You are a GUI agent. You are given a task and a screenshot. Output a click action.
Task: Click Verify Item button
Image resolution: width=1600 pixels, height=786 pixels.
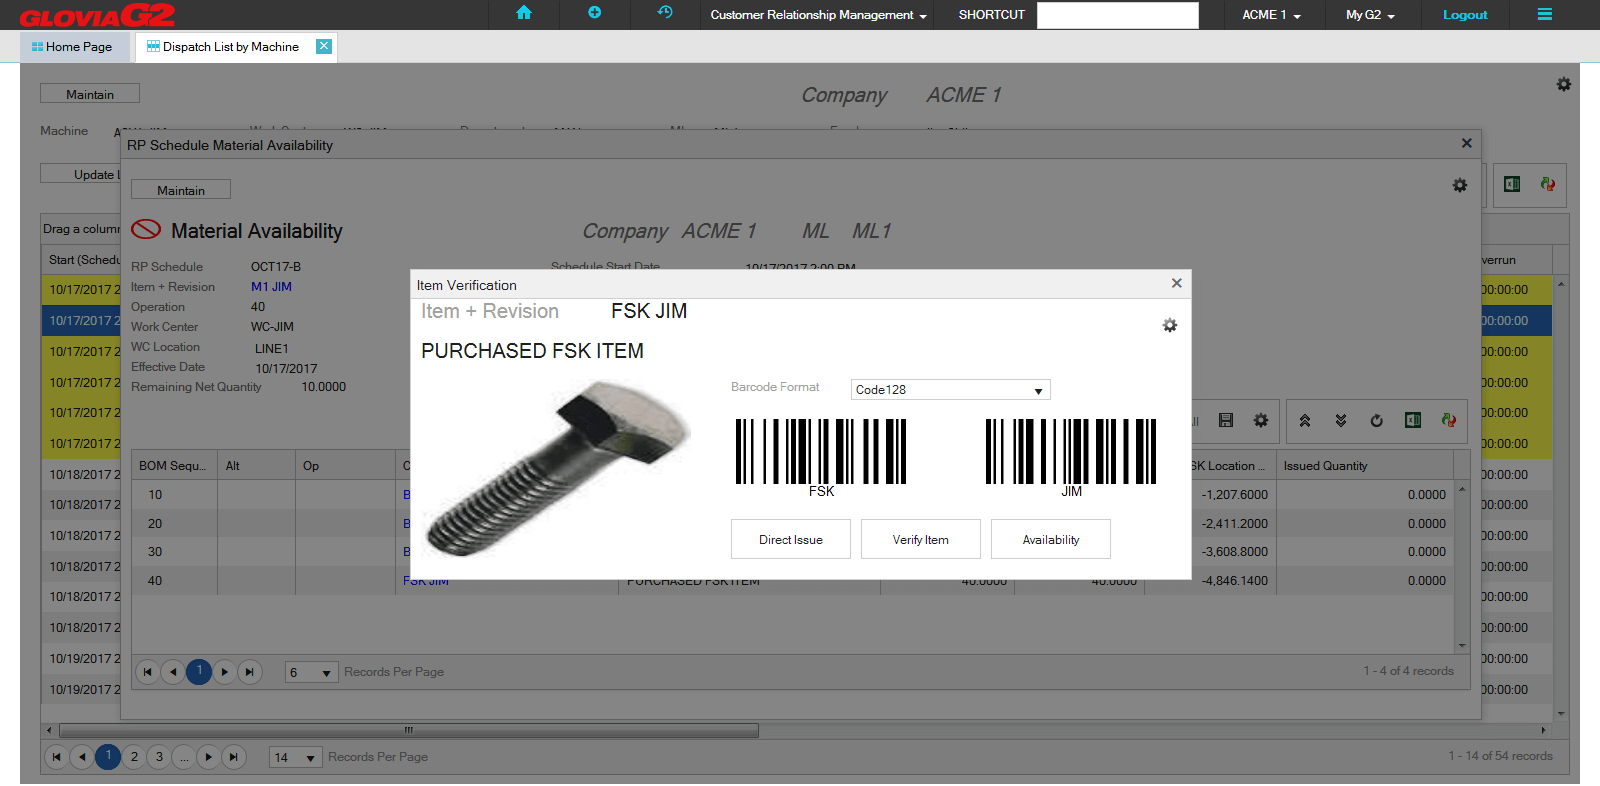(x=921, y=539)
